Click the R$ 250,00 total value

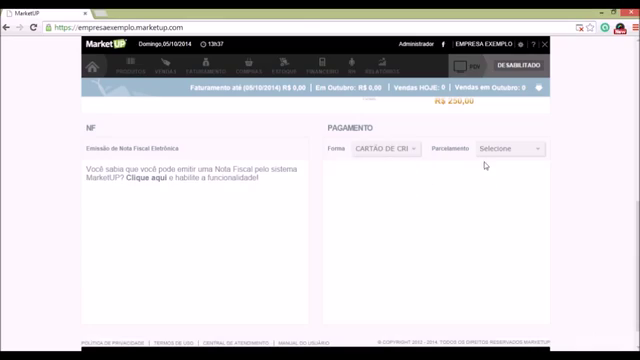[454, 101]
